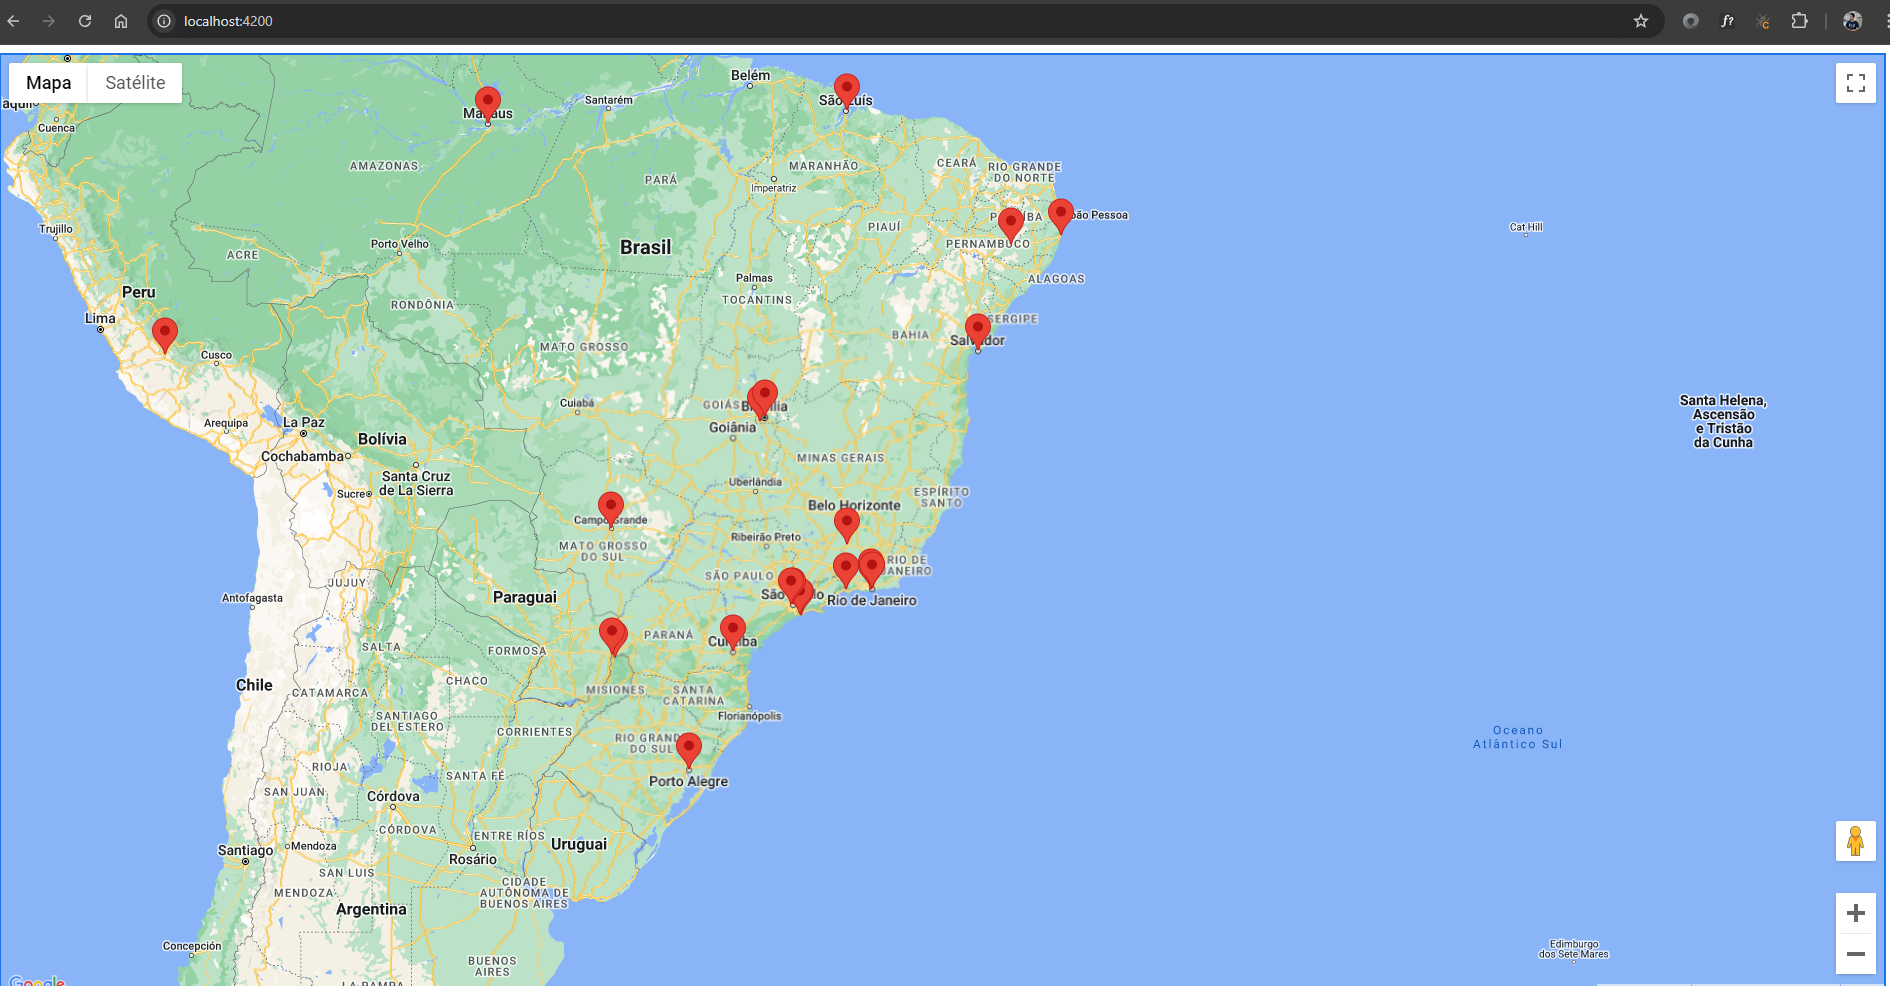Click the marker over Salvador
1890x986 pixels.
(x=978, y=332)
